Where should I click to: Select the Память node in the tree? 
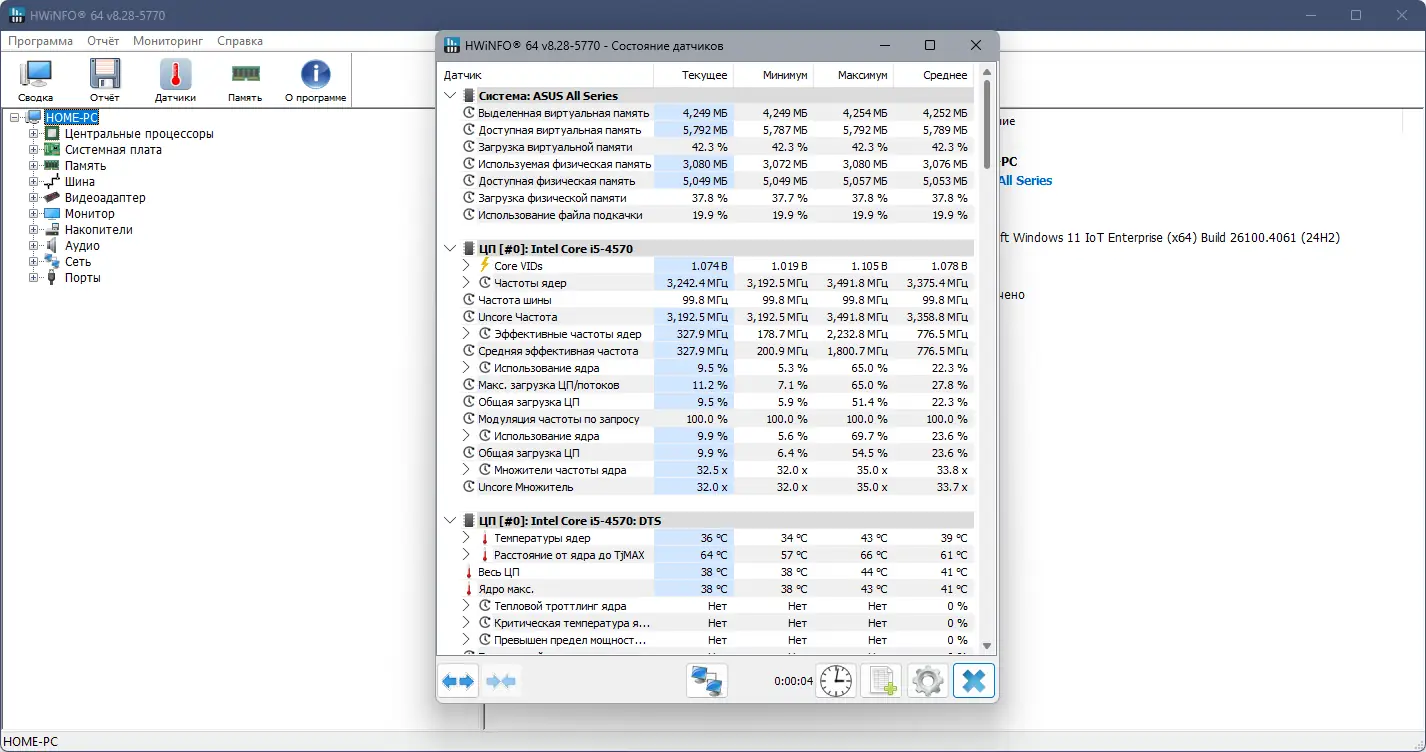[85, 166]
